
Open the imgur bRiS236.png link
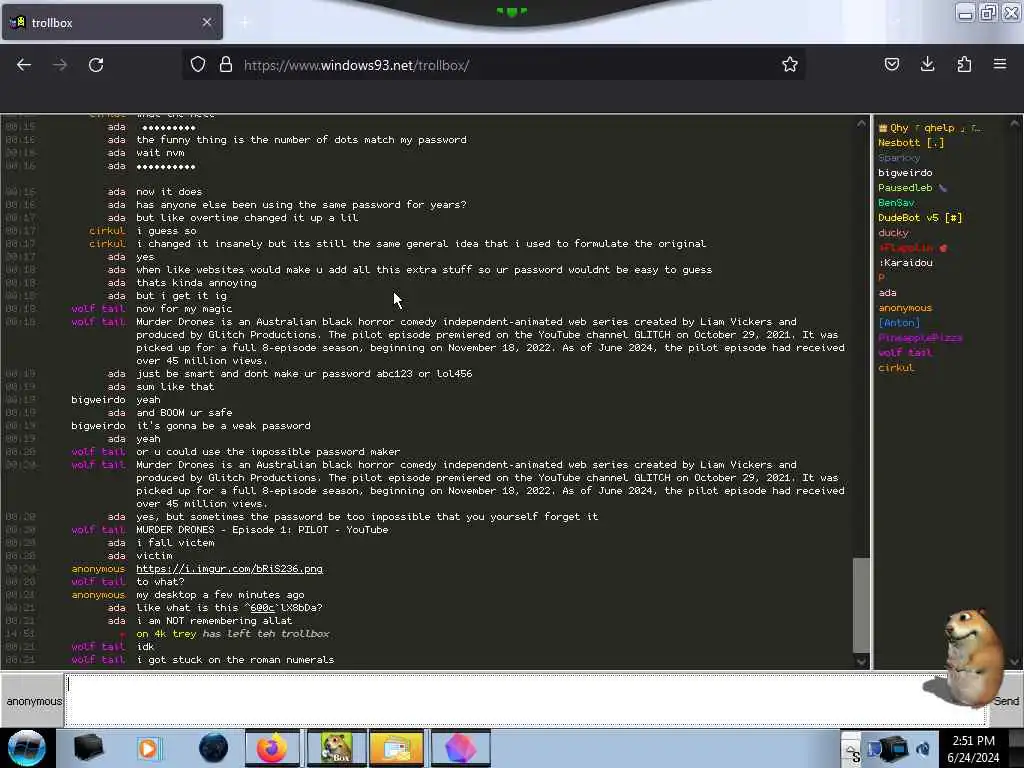coord(229,569)
